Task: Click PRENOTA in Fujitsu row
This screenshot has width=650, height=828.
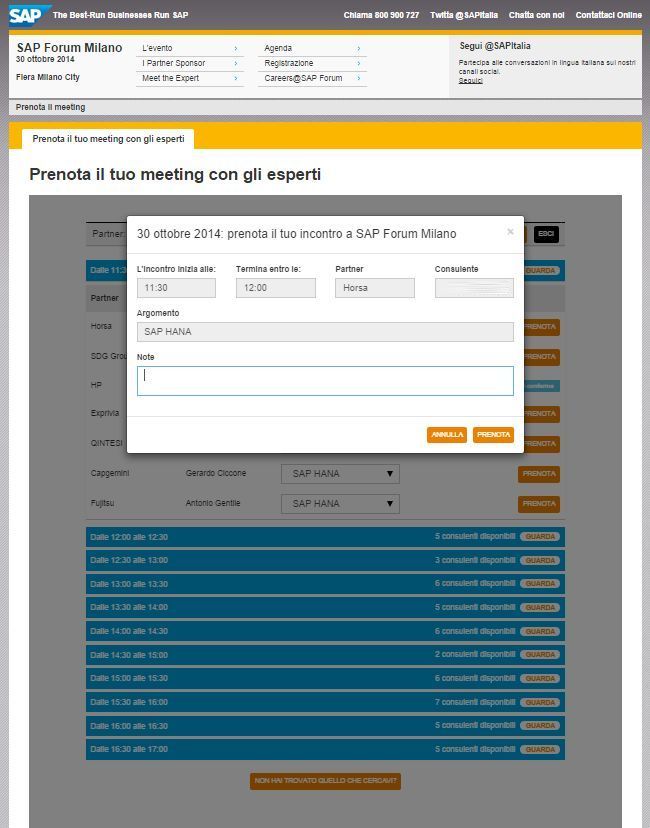Action: [539, 504]
